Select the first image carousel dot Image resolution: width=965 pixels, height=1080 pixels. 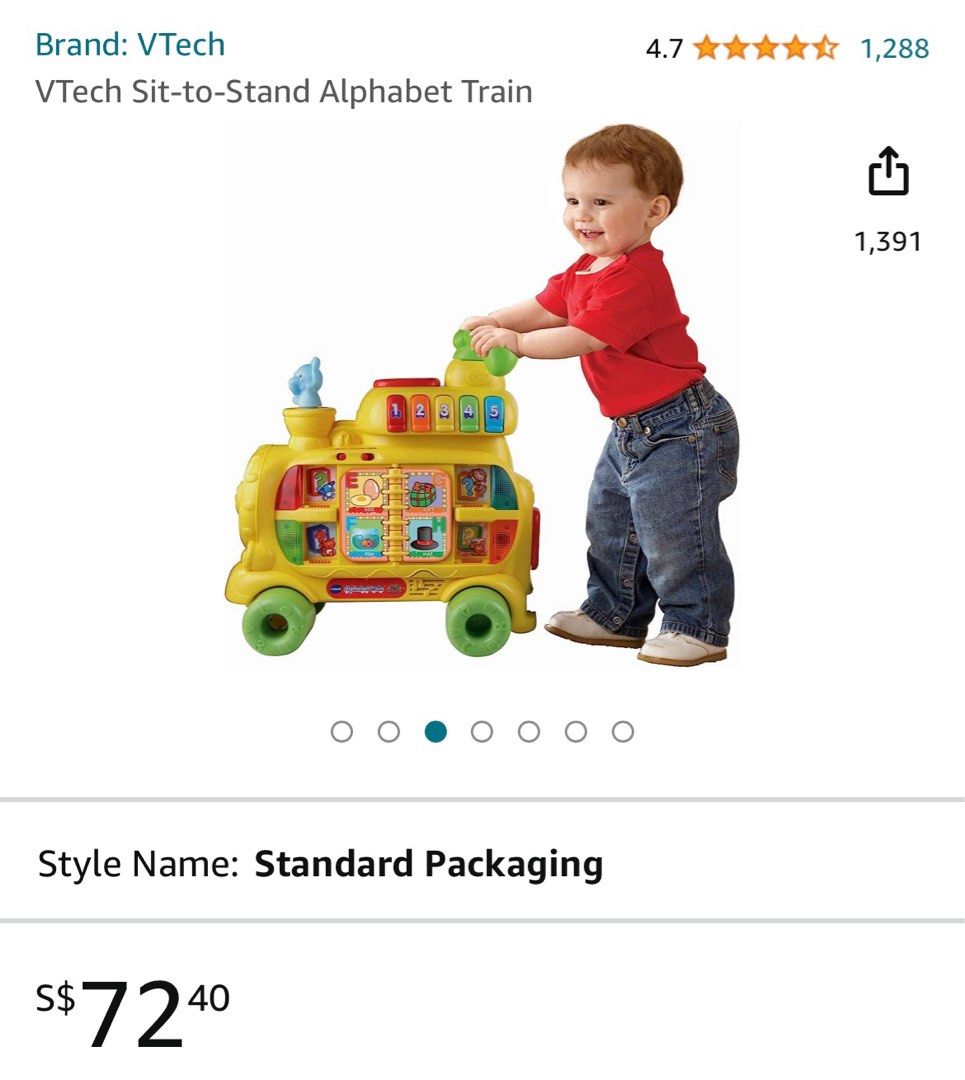click(342, 731)
